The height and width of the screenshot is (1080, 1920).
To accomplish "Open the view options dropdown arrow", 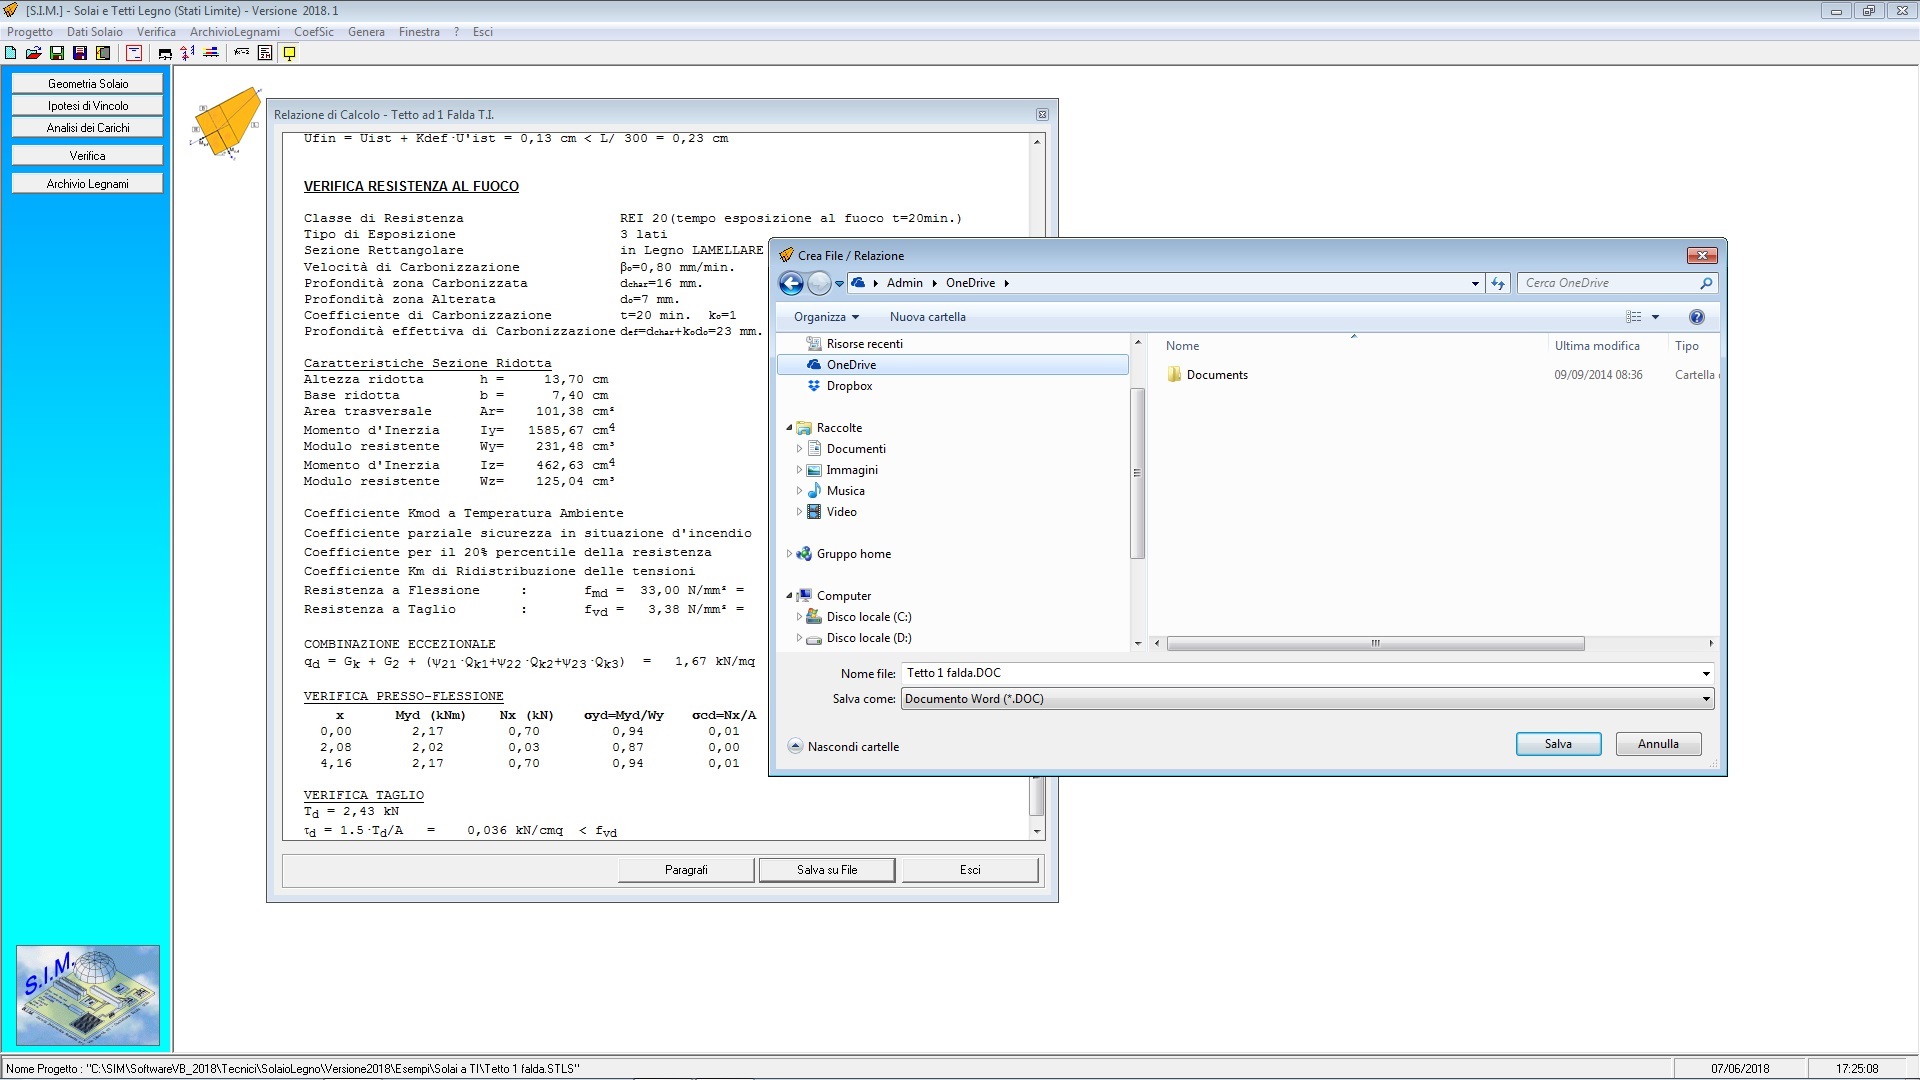I will tap(1656, 317).
